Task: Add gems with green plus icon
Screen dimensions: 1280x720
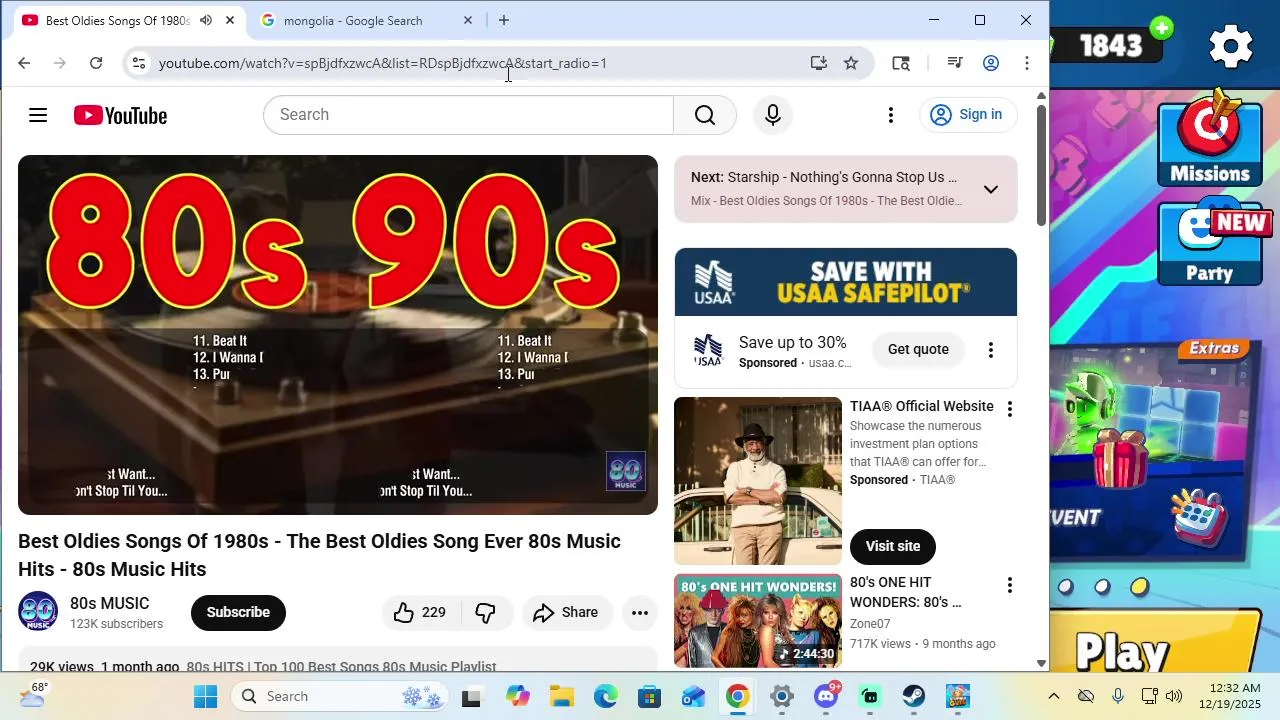Action: click(x=1162, y=28)
